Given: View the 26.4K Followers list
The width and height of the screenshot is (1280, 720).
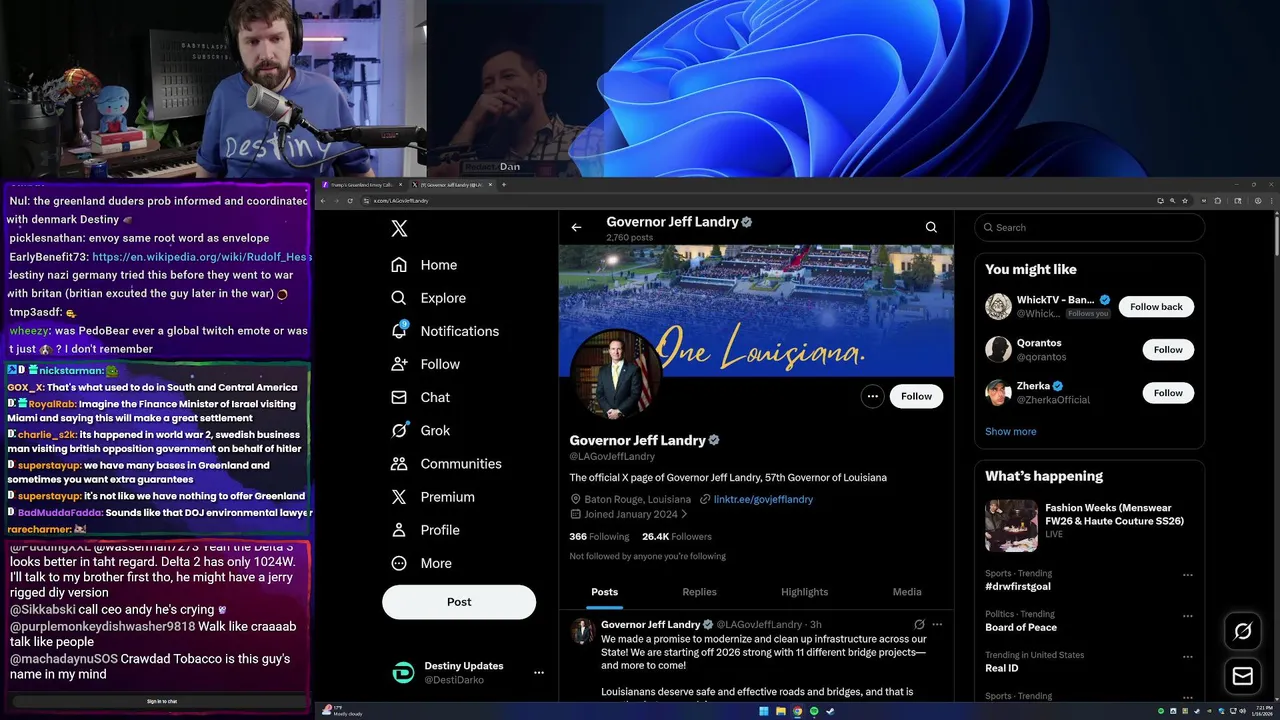Looking at the screenshot, I should (677, 537).
